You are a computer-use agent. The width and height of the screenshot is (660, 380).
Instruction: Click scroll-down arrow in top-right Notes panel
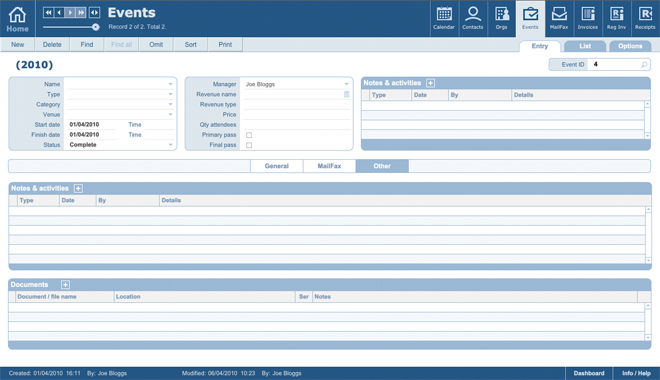coord(647,136)
